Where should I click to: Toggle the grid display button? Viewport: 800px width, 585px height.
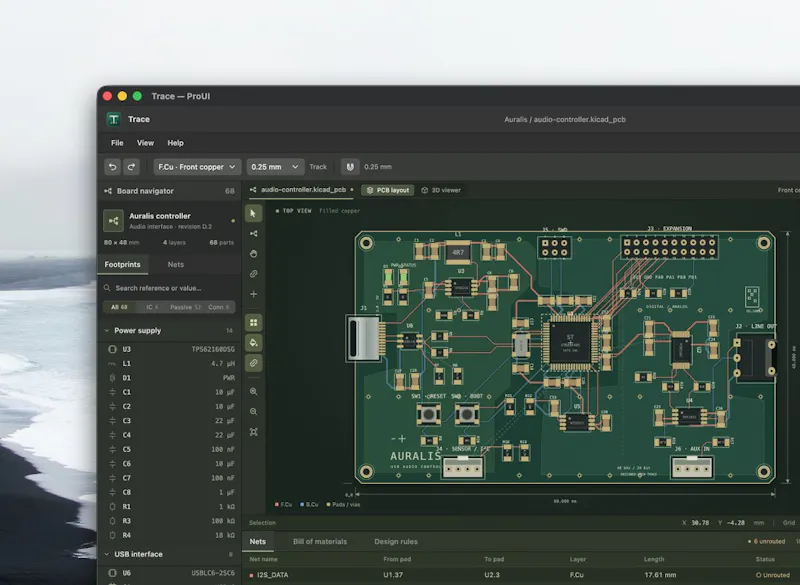coord(254,322)
